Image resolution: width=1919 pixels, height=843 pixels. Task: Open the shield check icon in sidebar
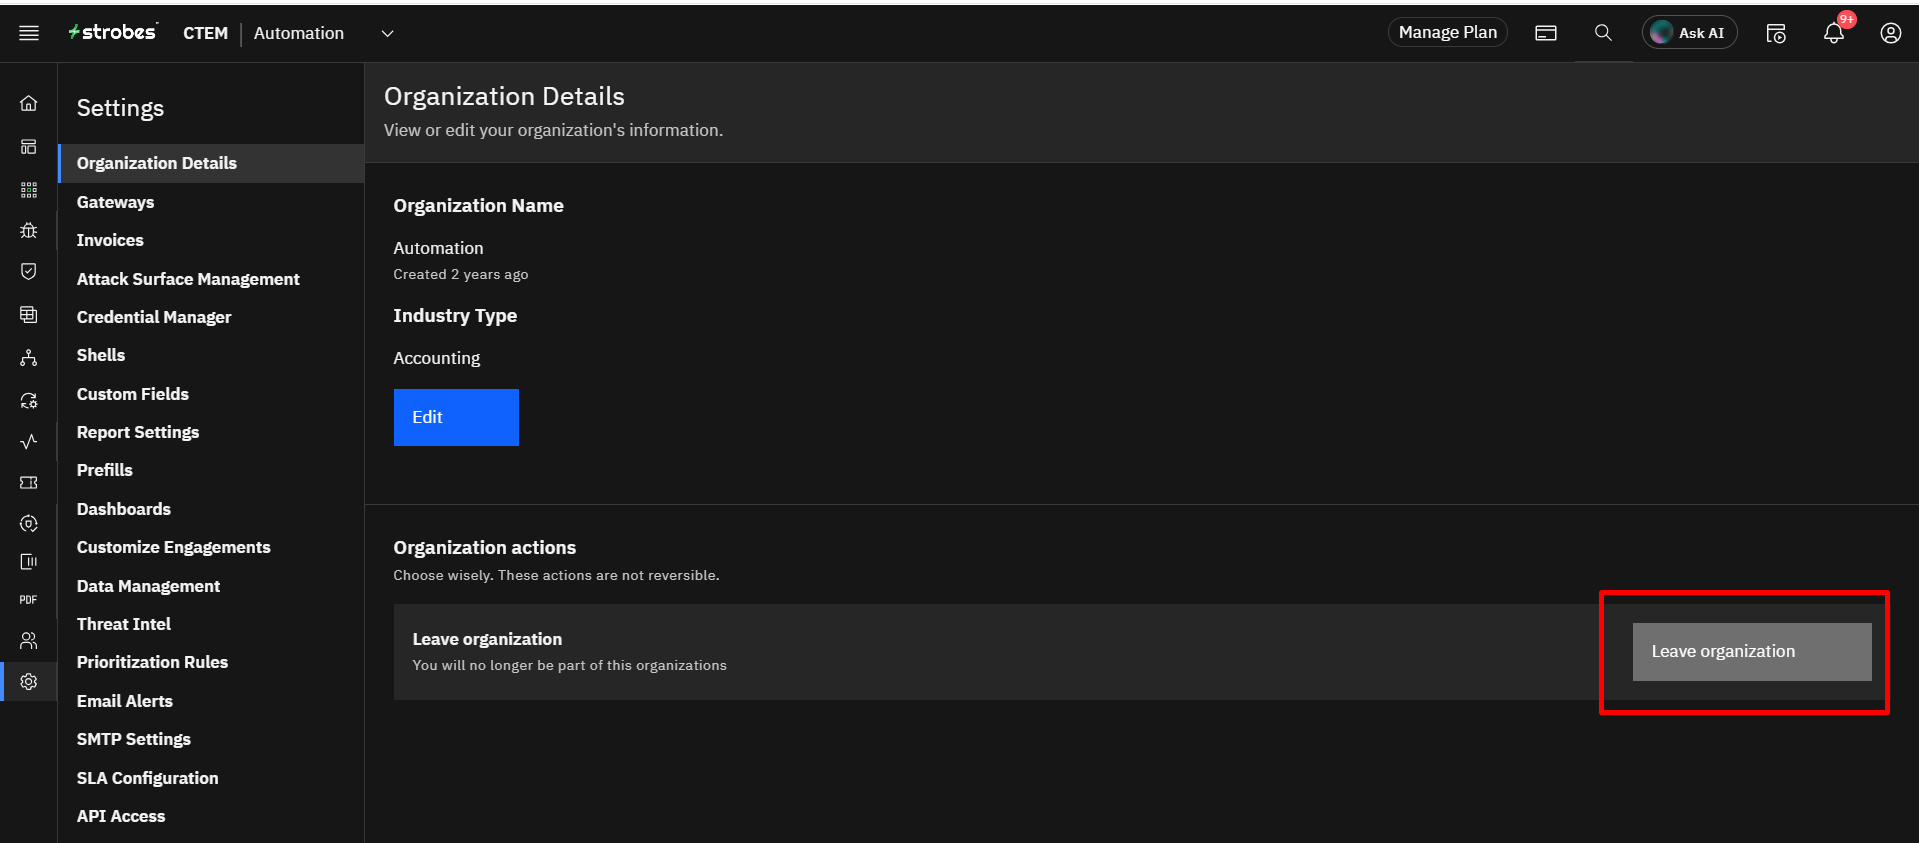(29, 271)
